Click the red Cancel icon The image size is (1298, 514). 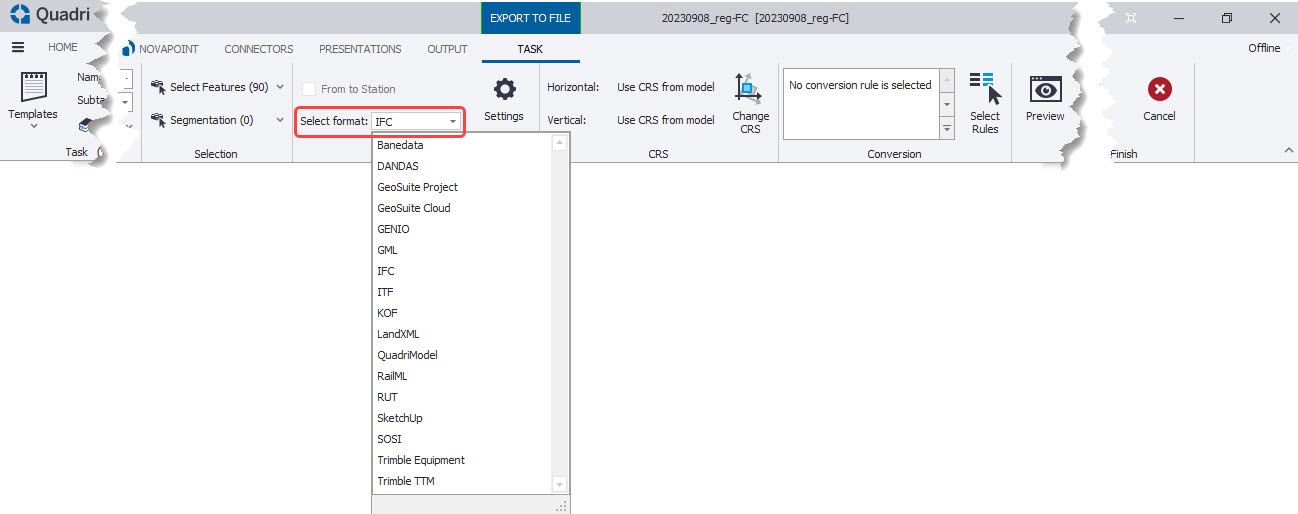coord(1159,89)
